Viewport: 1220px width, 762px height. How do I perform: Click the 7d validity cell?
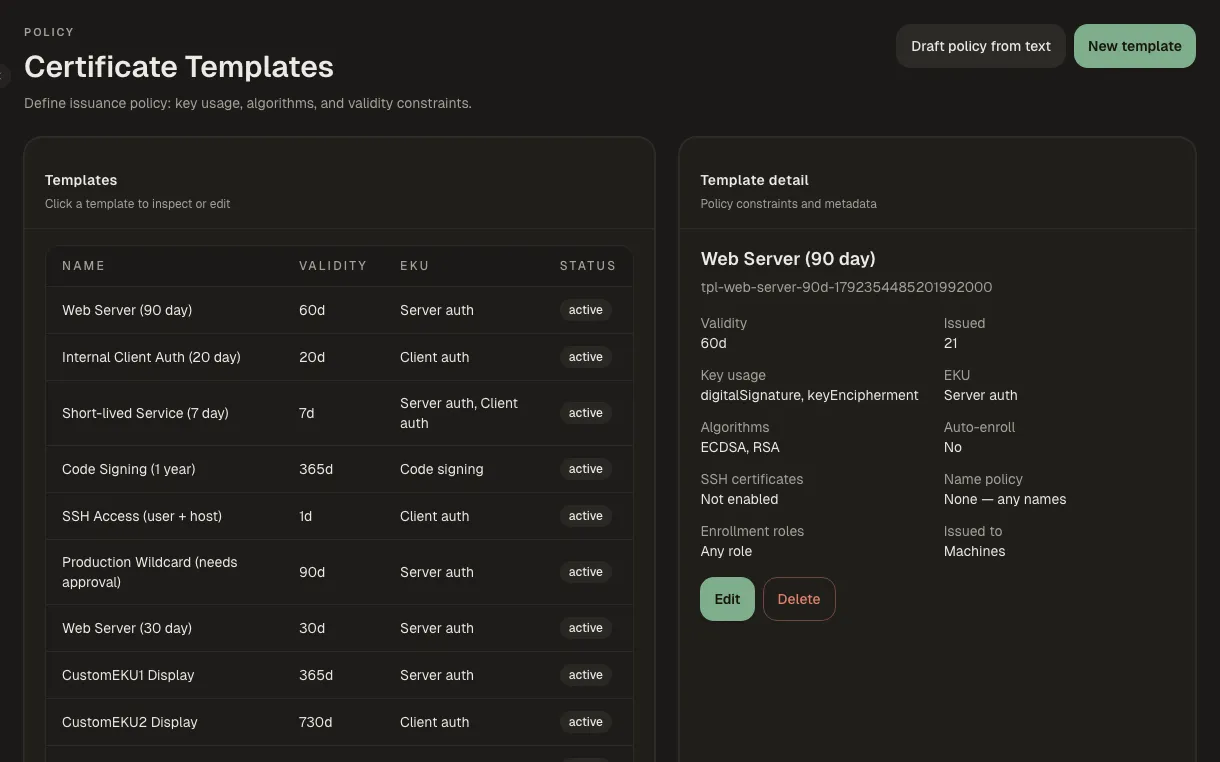coord(307,413)
